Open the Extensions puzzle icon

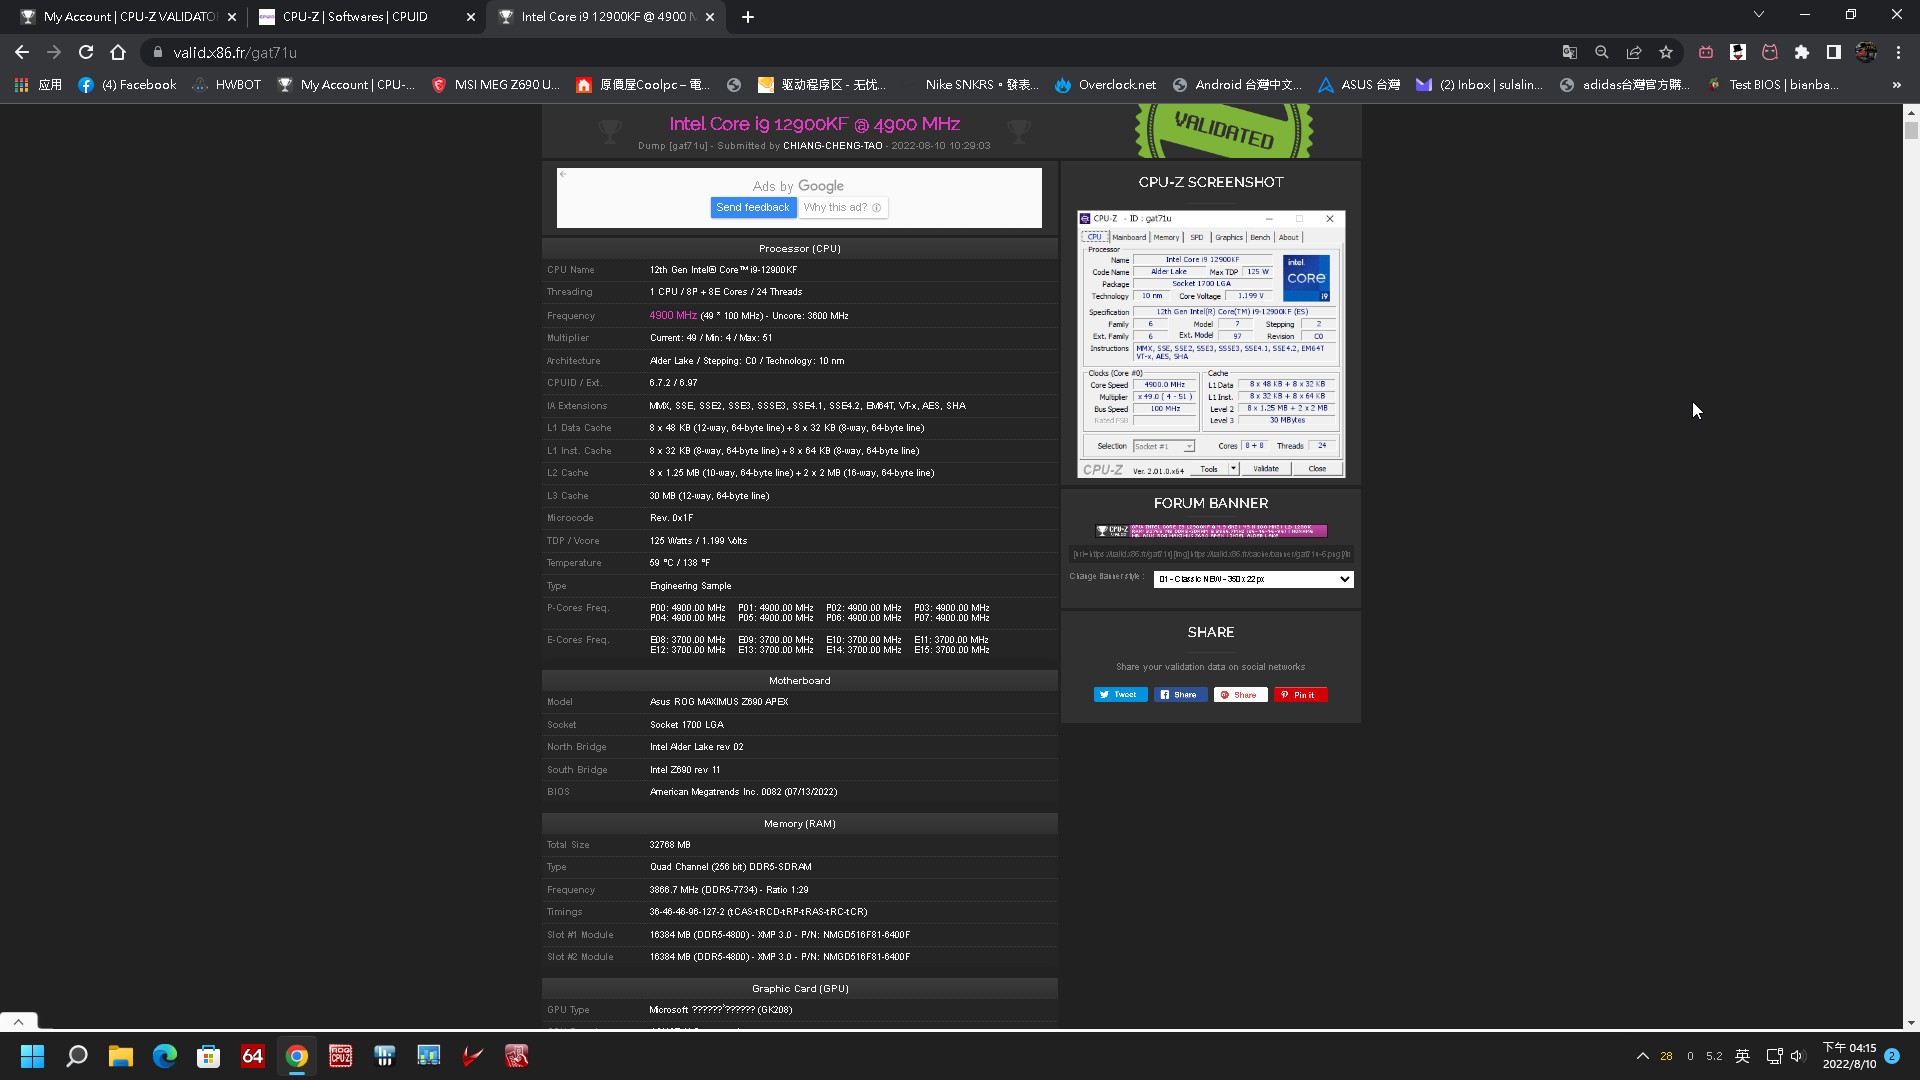[1802, 52]
